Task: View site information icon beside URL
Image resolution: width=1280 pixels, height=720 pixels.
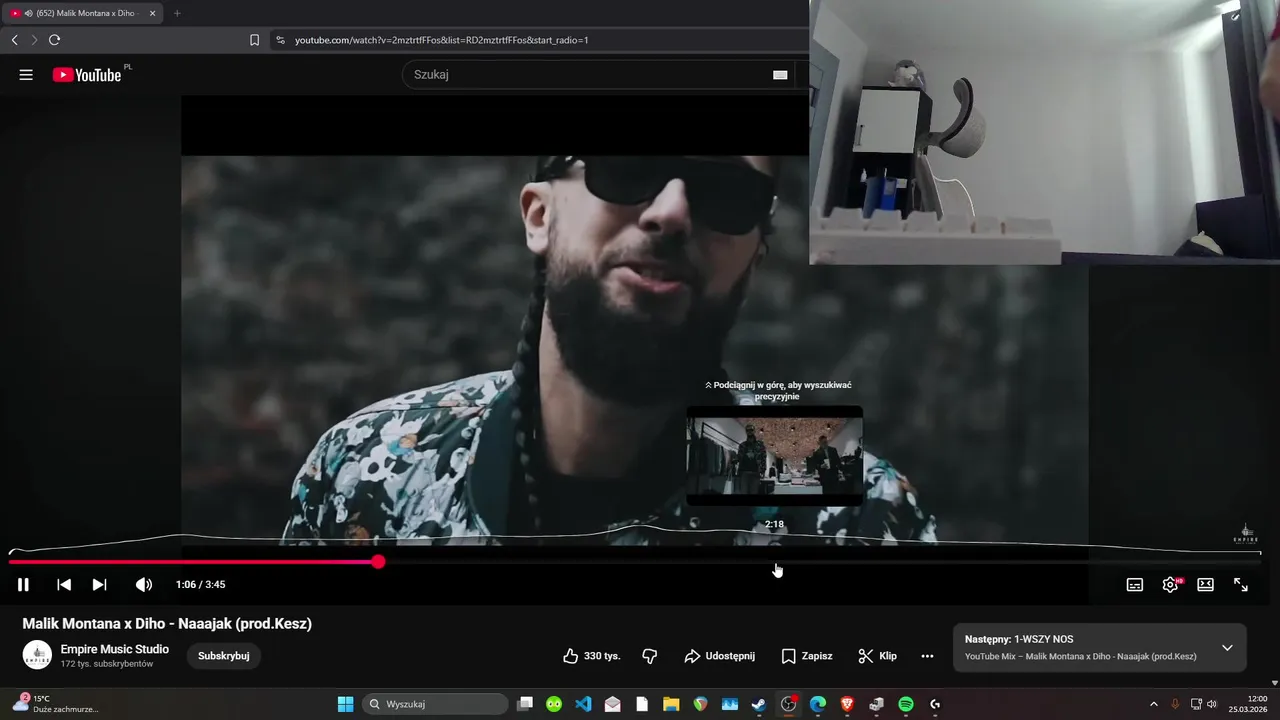Action: point(280,40)
